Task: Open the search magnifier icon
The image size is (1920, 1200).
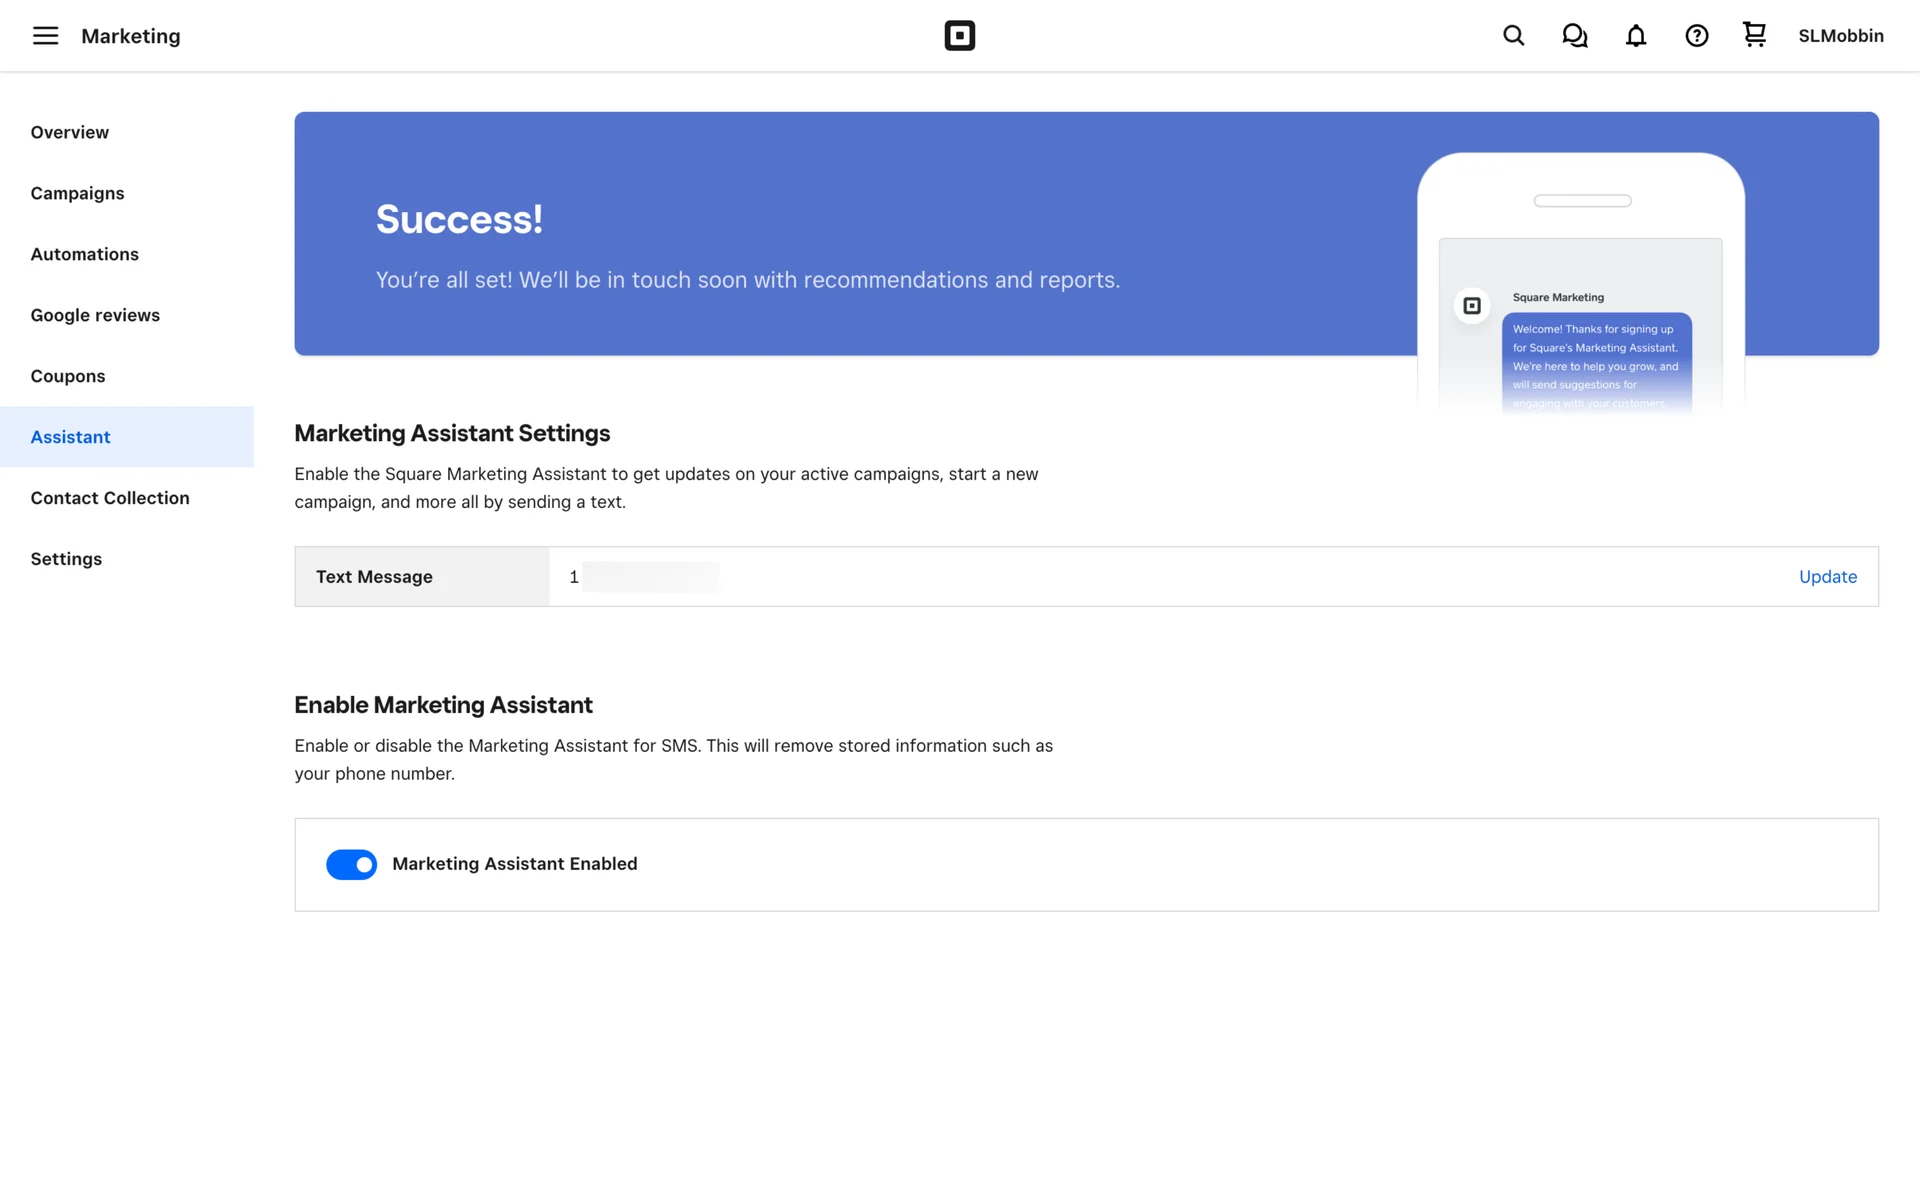Action: 1513,36
